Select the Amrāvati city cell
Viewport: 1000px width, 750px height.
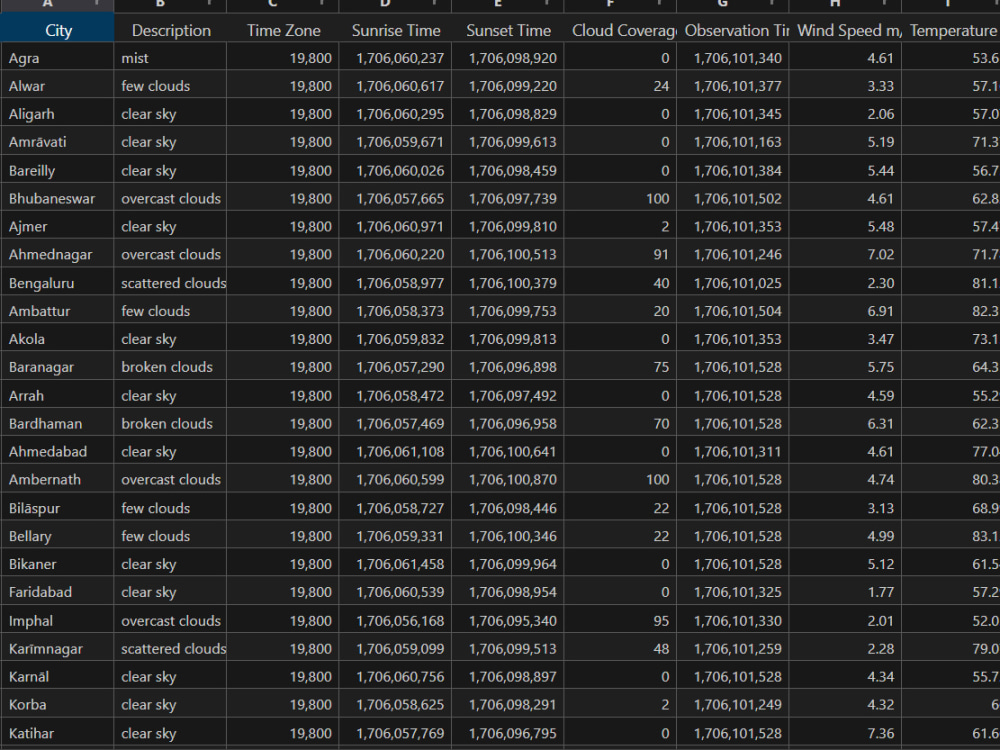click(x=57, y=142)
